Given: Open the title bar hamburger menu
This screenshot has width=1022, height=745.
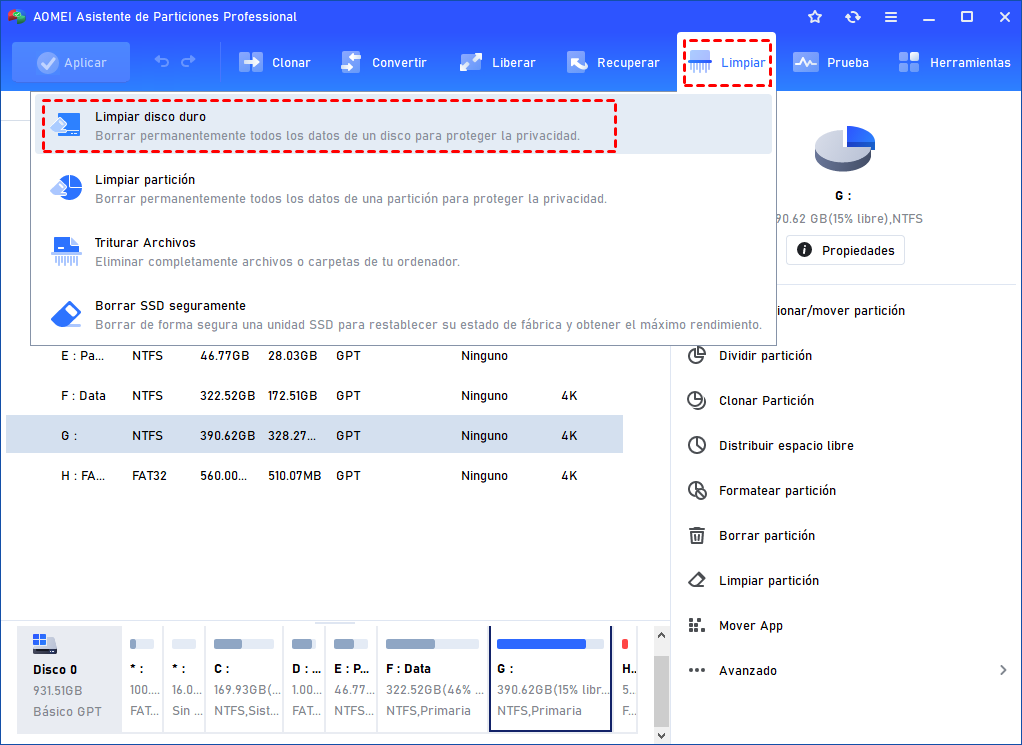Looking at the screenshot, I should click(x=890, y=17).
